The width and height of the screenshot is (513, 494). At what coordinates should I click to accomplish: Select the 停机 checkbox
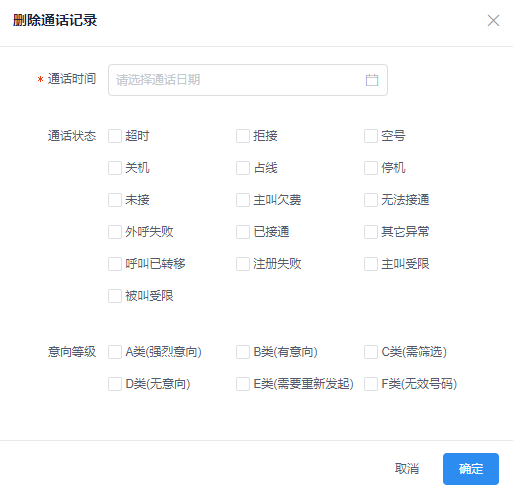(371, 168)
